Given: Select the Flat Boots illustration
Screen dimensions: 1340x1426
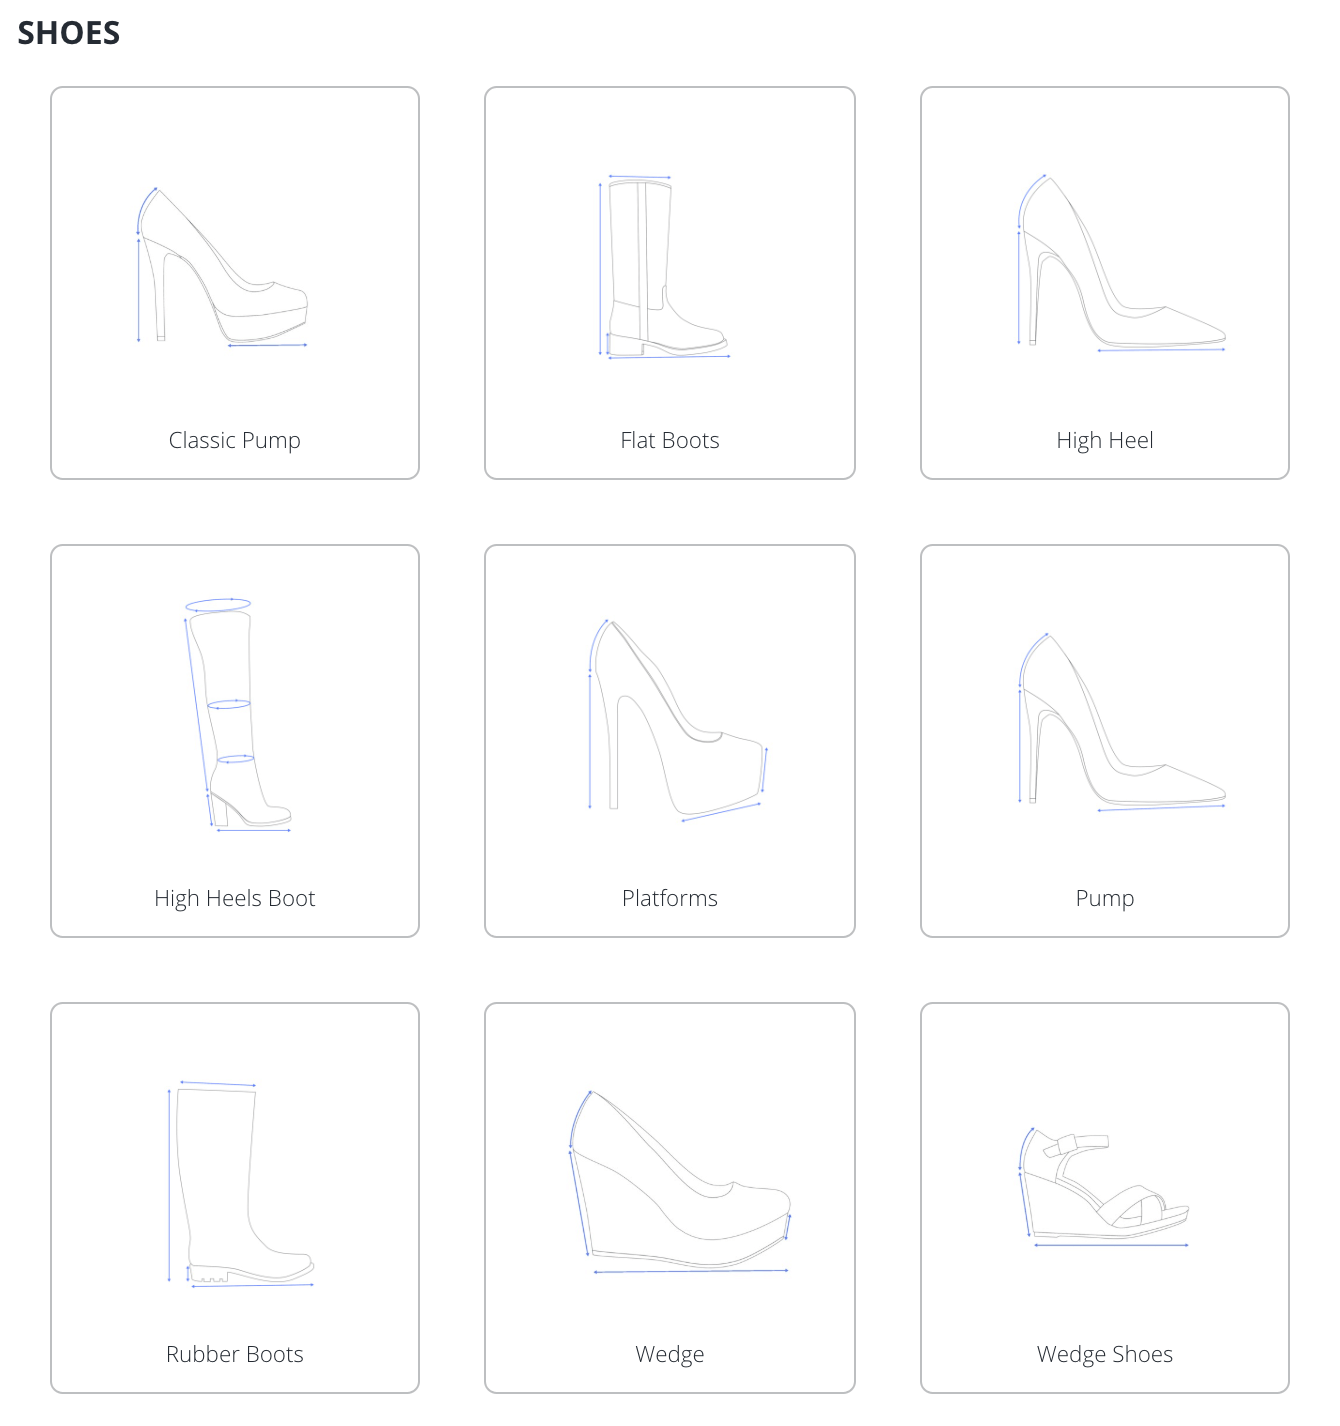Looking at the screenshot, I should pos(664,267).
